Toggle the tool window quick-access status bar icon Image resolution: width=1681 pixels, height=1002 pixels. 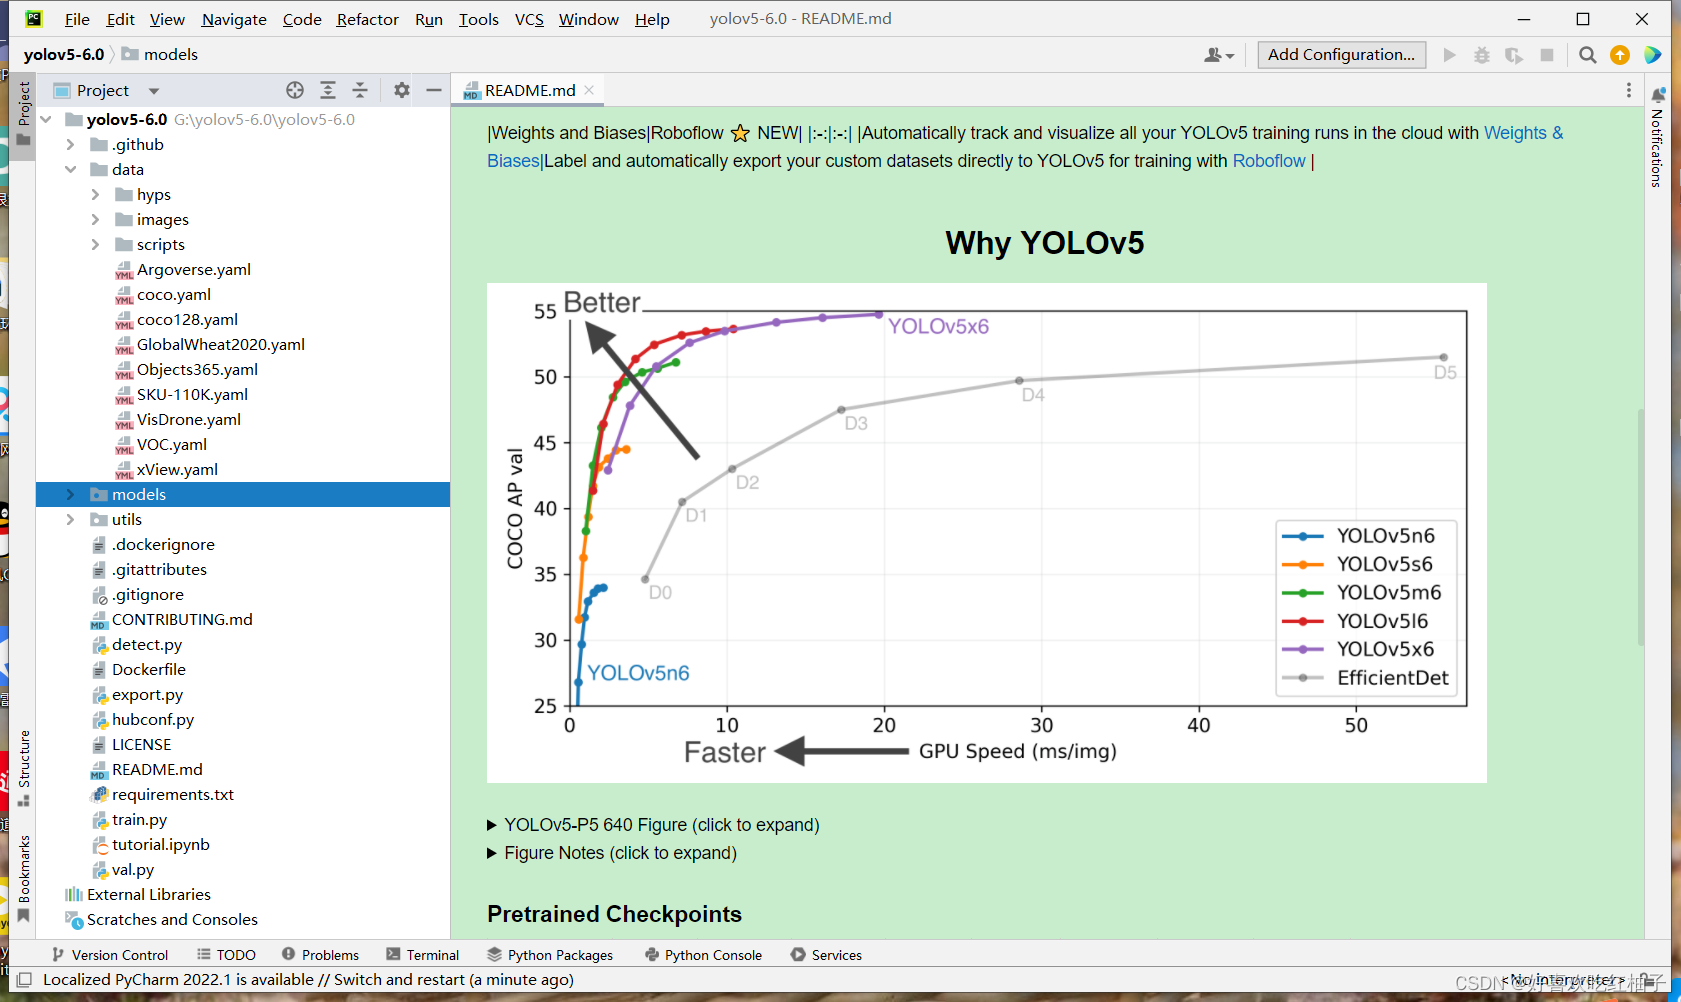click(x=24, y=980)
